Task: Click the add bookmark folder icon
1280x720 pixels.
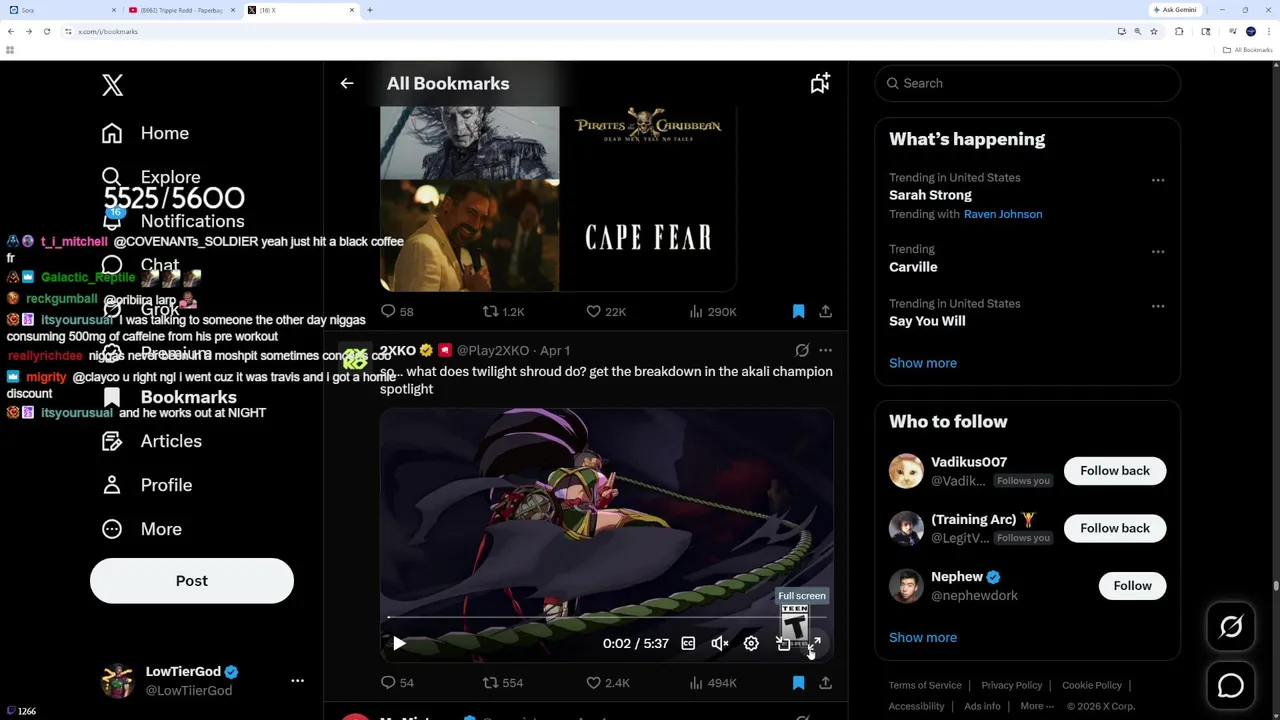Action: pyautogui.click(x=820, y=84)
